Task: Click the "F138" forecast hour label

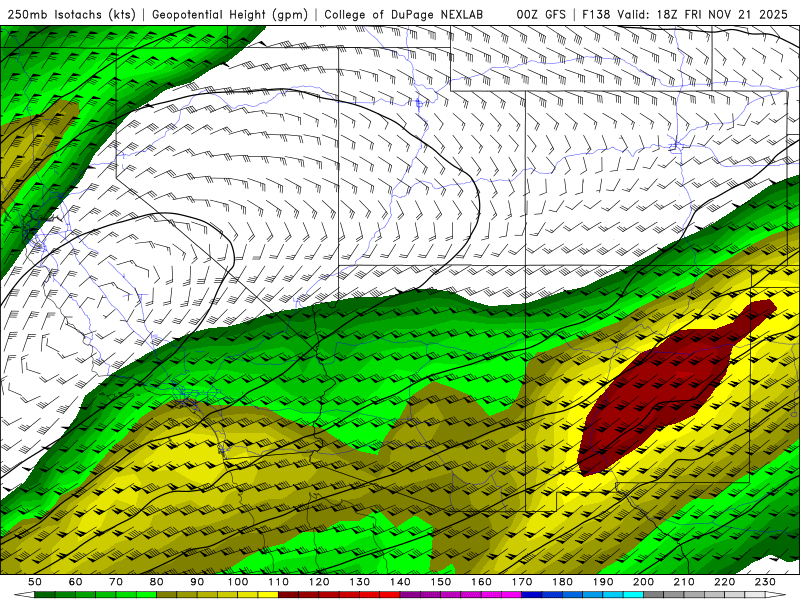Action: pyautogui.click(x=597, y=15)
